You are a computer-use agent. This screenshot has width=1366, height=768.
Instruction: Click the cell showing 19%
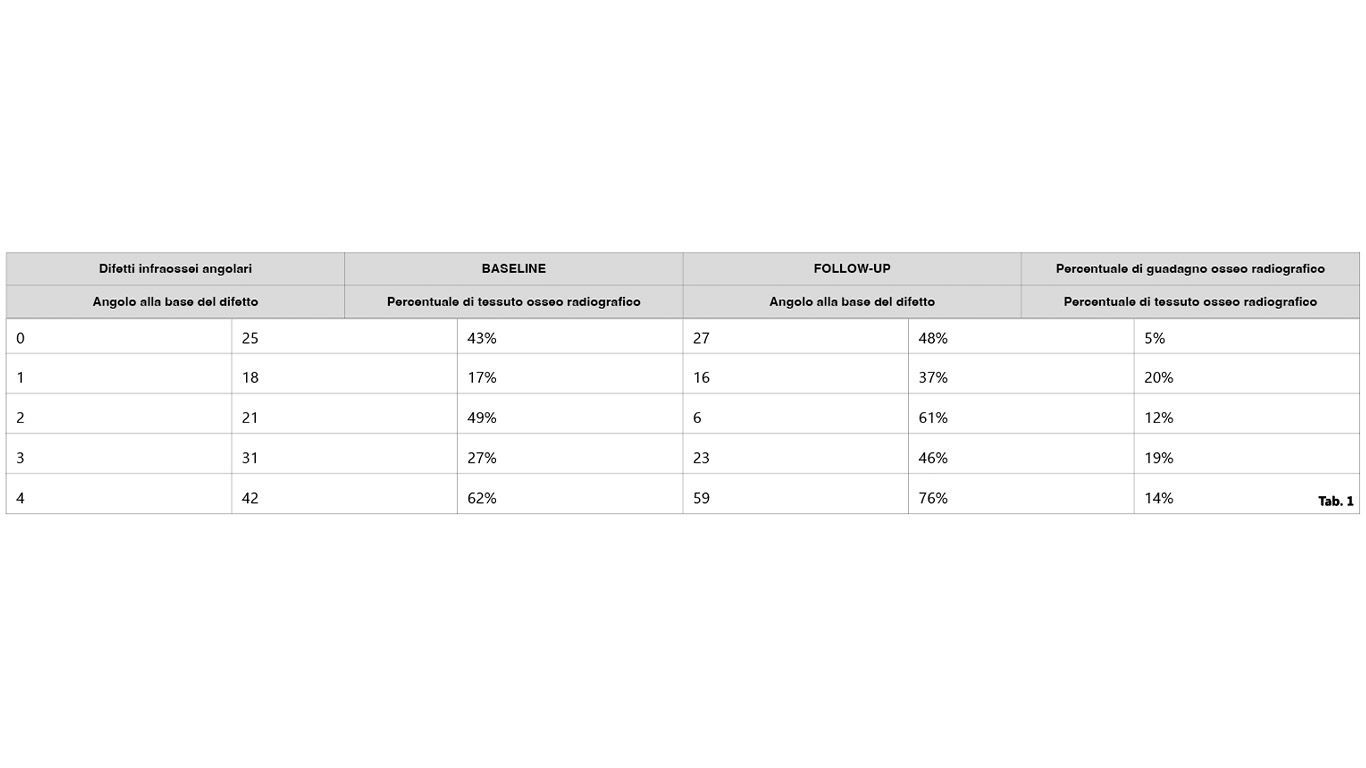tap(1247, 458)
